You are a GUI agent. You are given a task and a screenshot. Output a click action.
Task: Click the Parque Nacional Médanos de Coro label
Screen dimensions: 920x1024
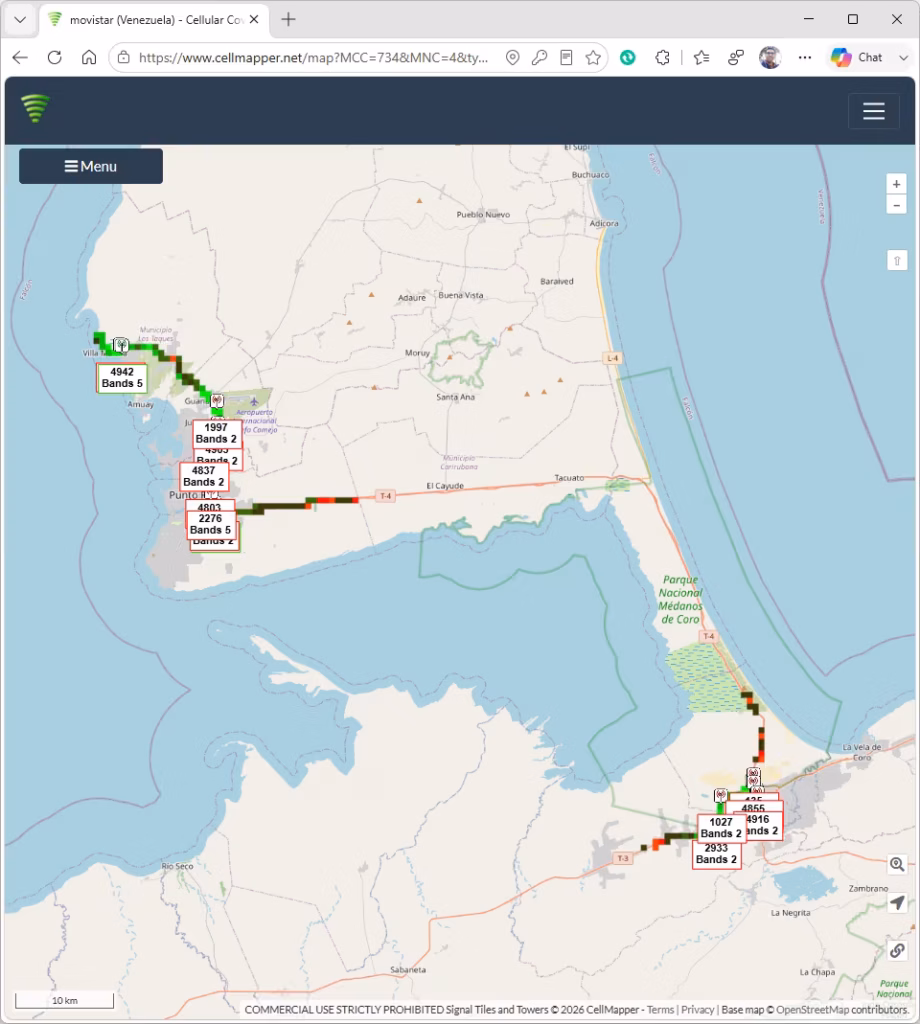click(x=680, y=600)
